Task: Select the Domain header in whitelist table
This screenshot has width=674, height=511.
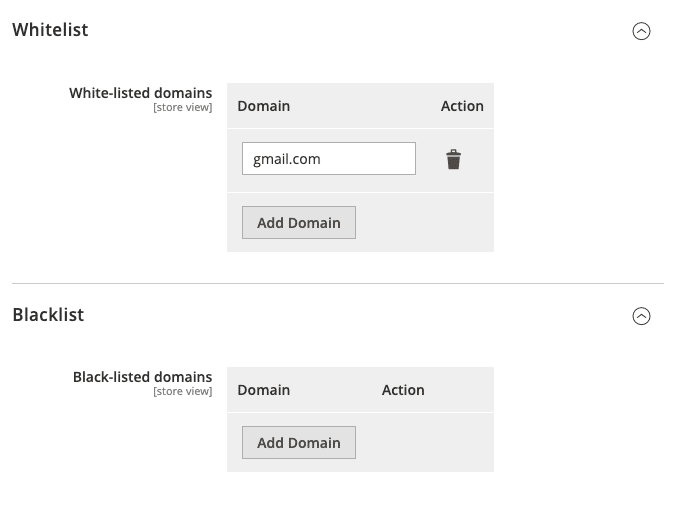Action: pyautogui.click(x=263, y=106)
